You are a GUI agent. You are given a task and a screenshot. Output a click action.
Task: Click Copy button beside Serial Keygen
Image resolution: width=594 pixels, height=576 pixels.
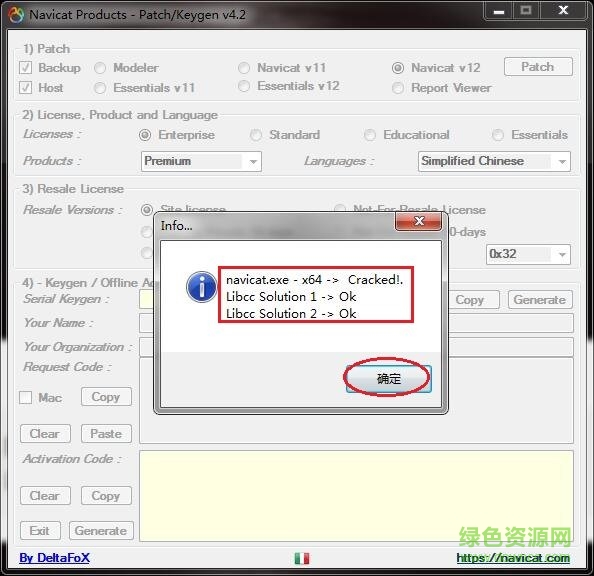tap(474, 300)
